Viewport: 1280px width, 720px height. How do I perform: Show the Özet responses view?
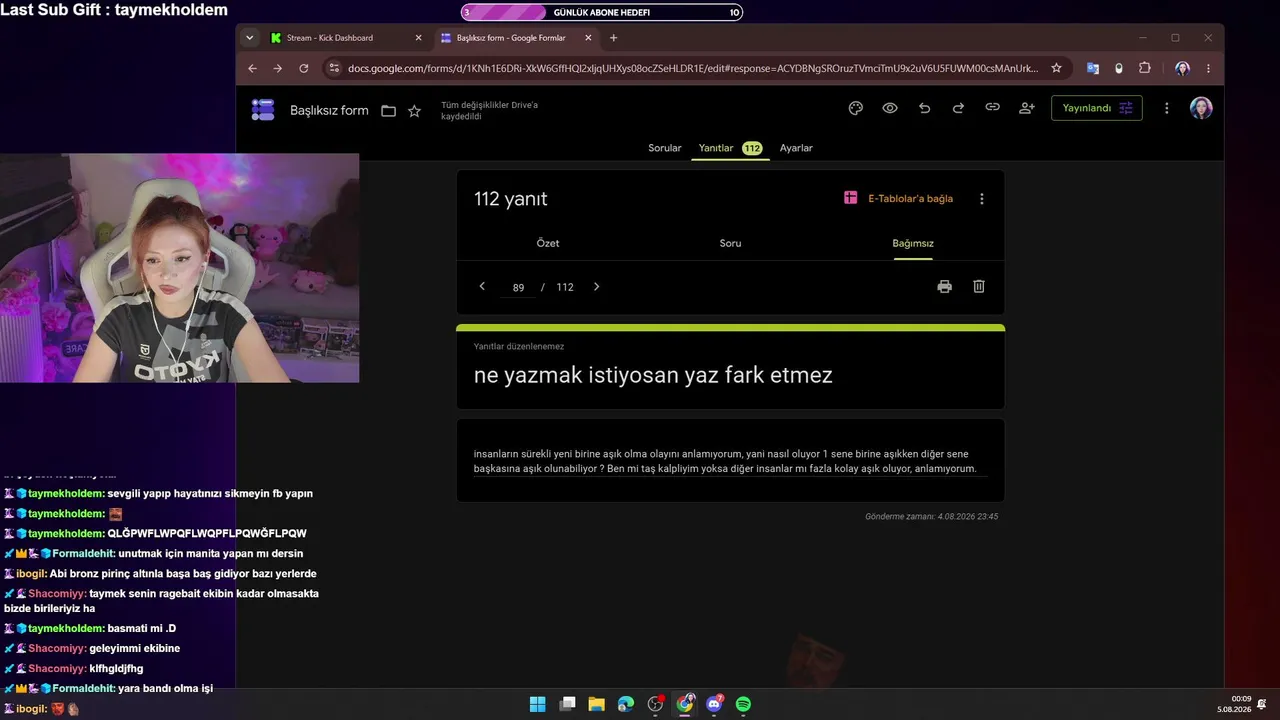[x=548, y=243]
